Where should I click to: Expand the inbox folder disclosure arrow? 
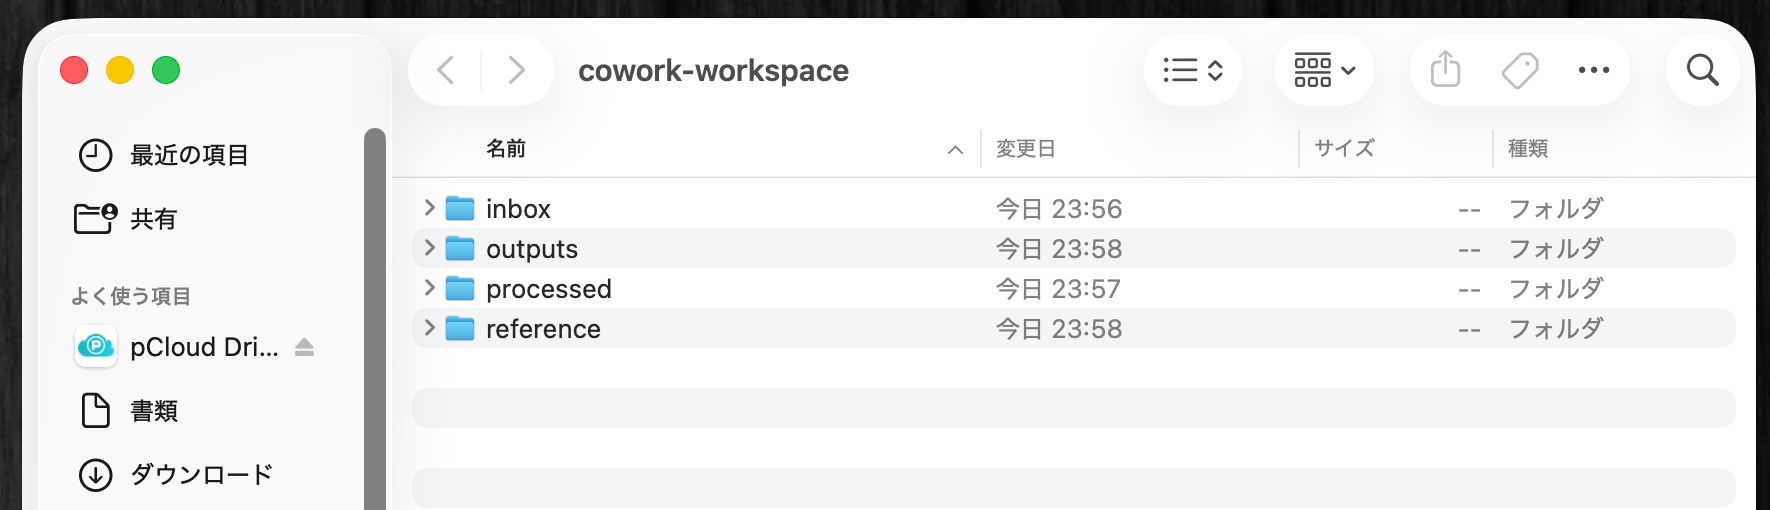(429, 208)
